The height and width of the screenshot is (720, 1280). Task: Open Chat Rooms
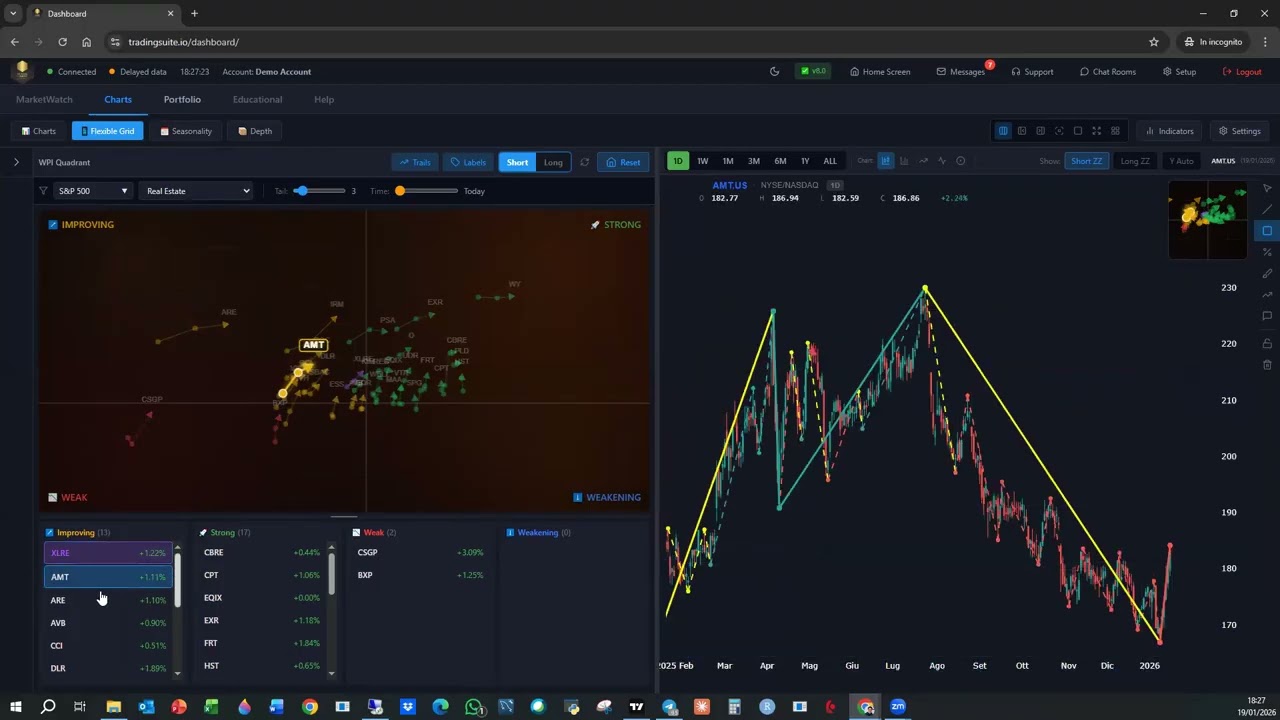click(x=1108, y=72)
